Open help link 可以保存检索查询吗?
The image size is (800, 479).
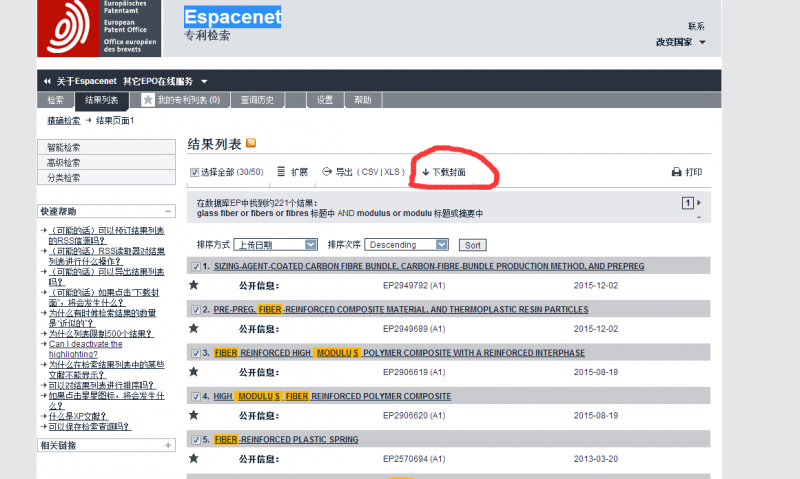coord(90,426)
